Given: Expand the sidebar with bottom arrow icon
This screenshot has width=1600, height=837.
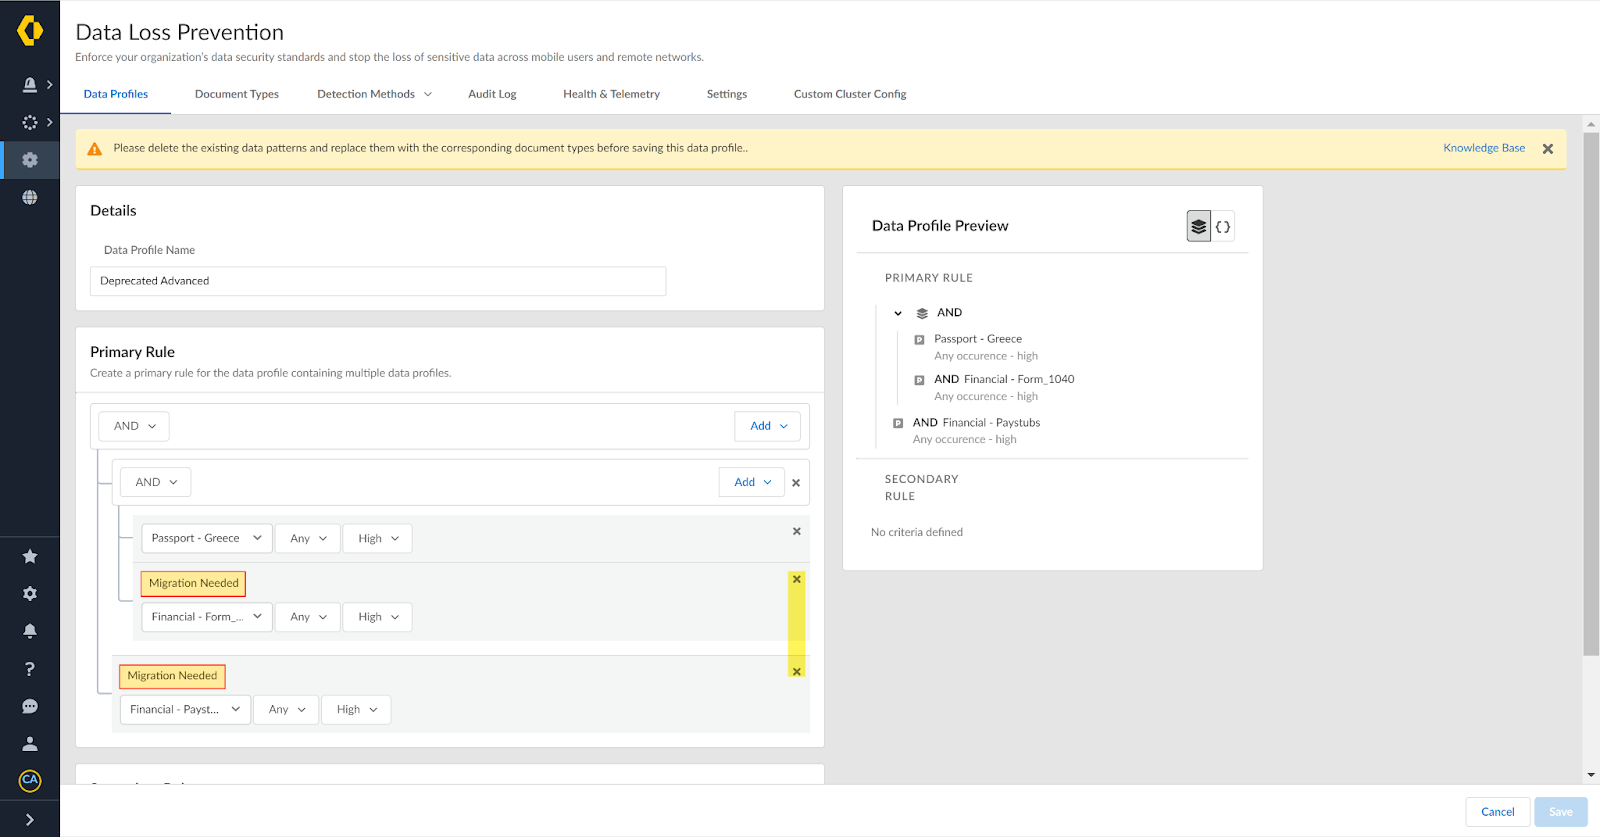Looking at the screenshot, I should tap(30, 819).
